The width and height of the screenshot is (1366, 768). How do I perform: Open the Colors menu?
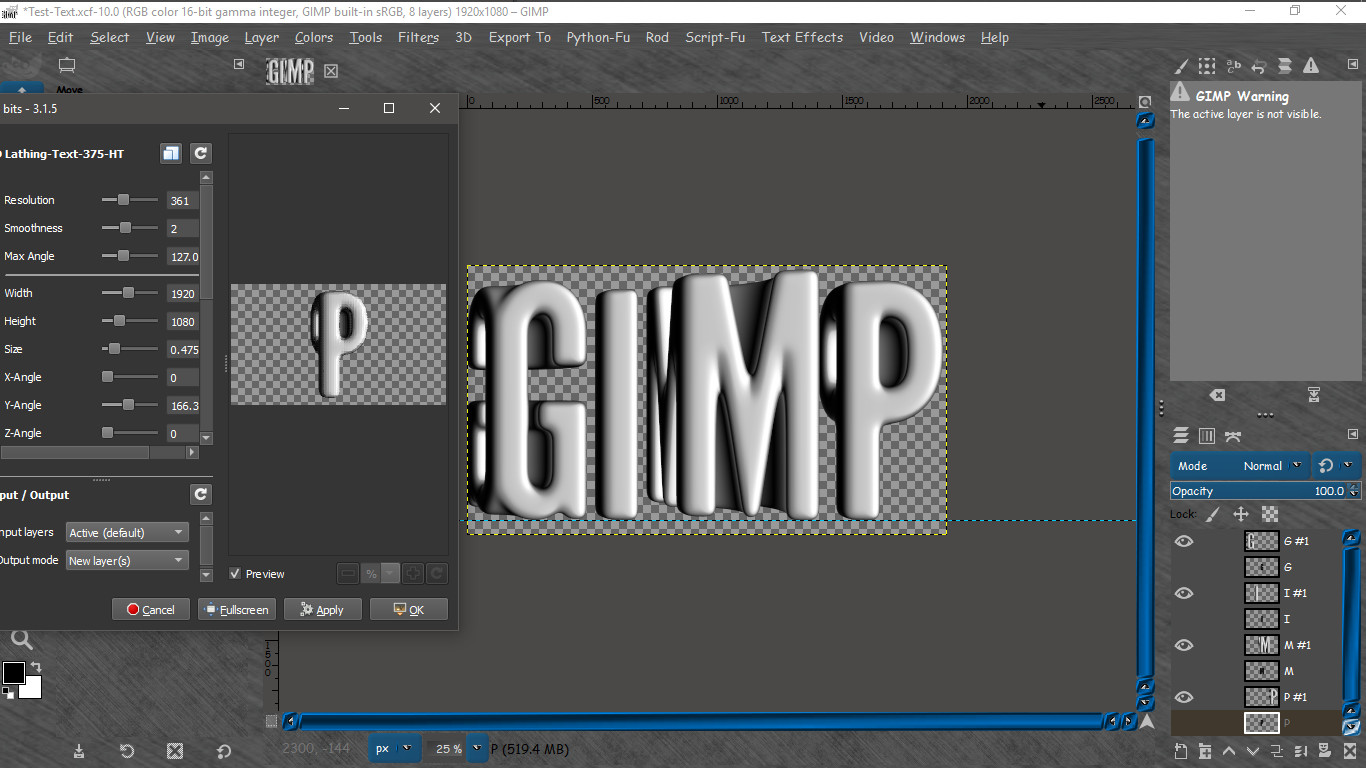coord(314,37)
